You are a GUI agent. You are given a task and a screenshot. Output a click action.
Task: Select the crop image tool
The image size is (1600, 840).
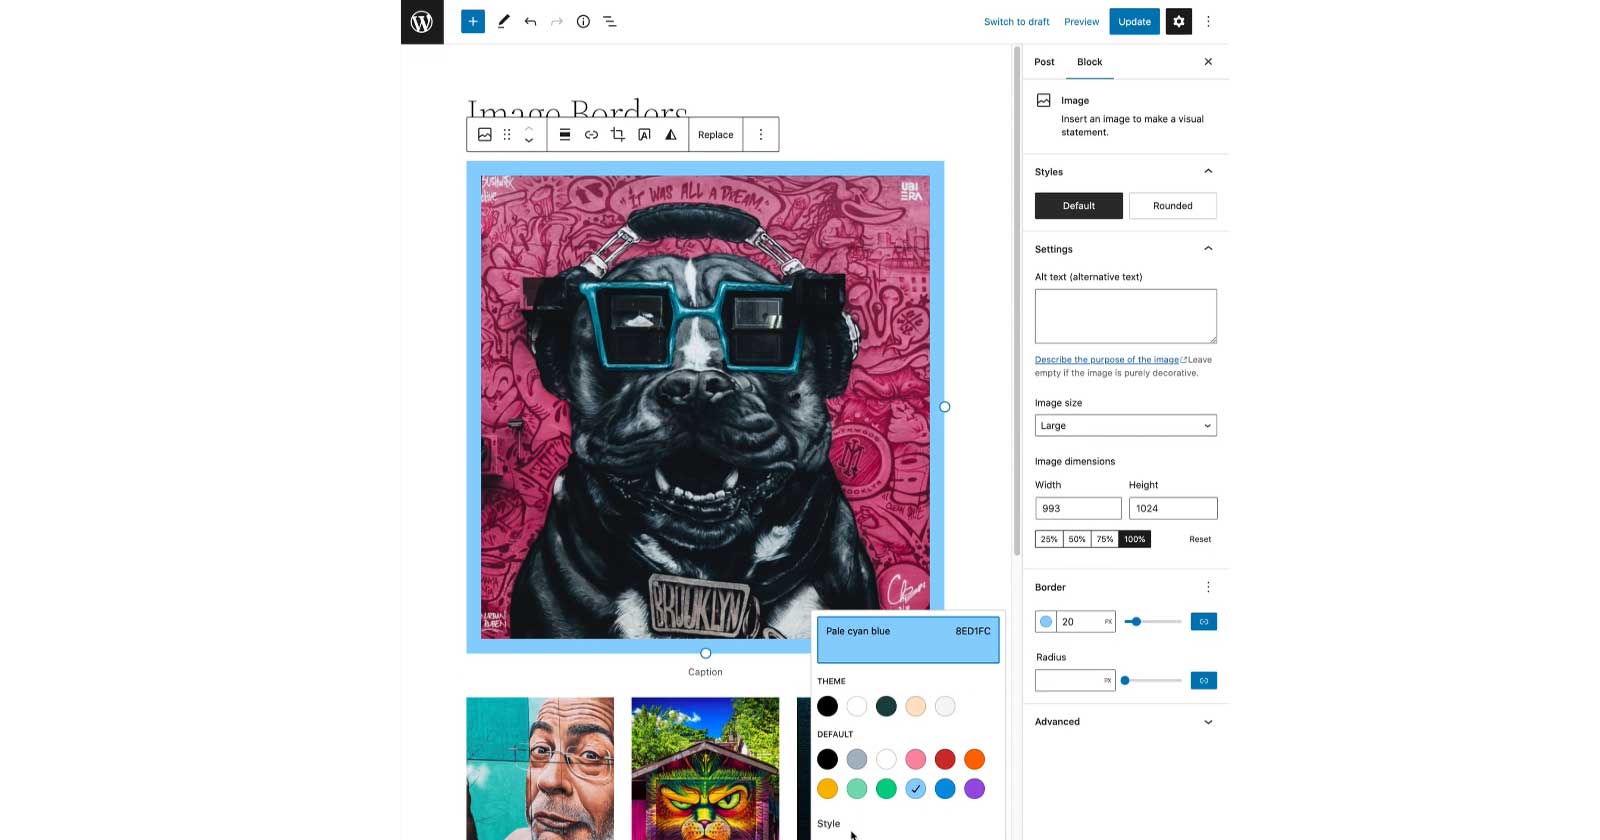point(618,135)
